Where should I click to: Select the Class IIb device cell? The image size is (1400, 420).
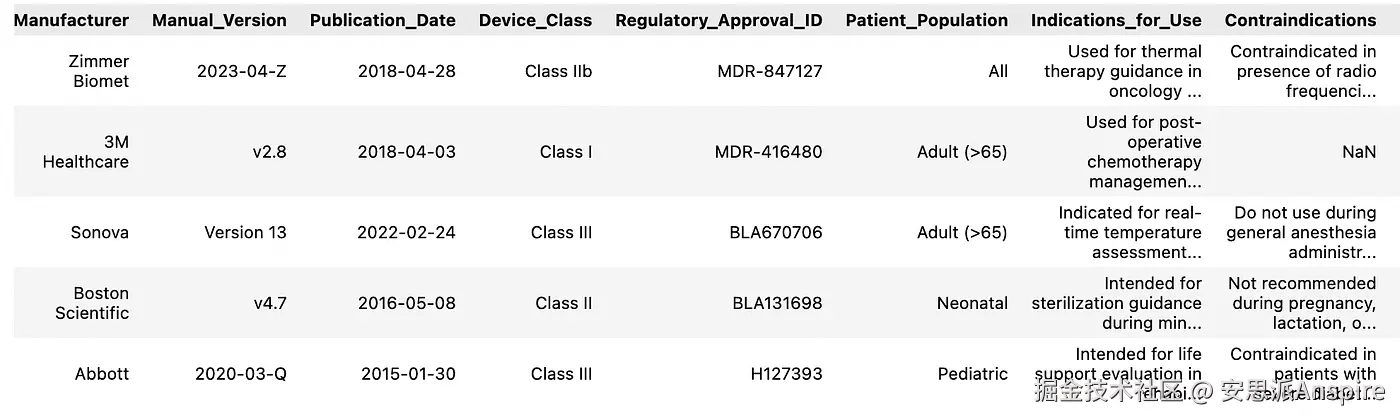[558, 71]
